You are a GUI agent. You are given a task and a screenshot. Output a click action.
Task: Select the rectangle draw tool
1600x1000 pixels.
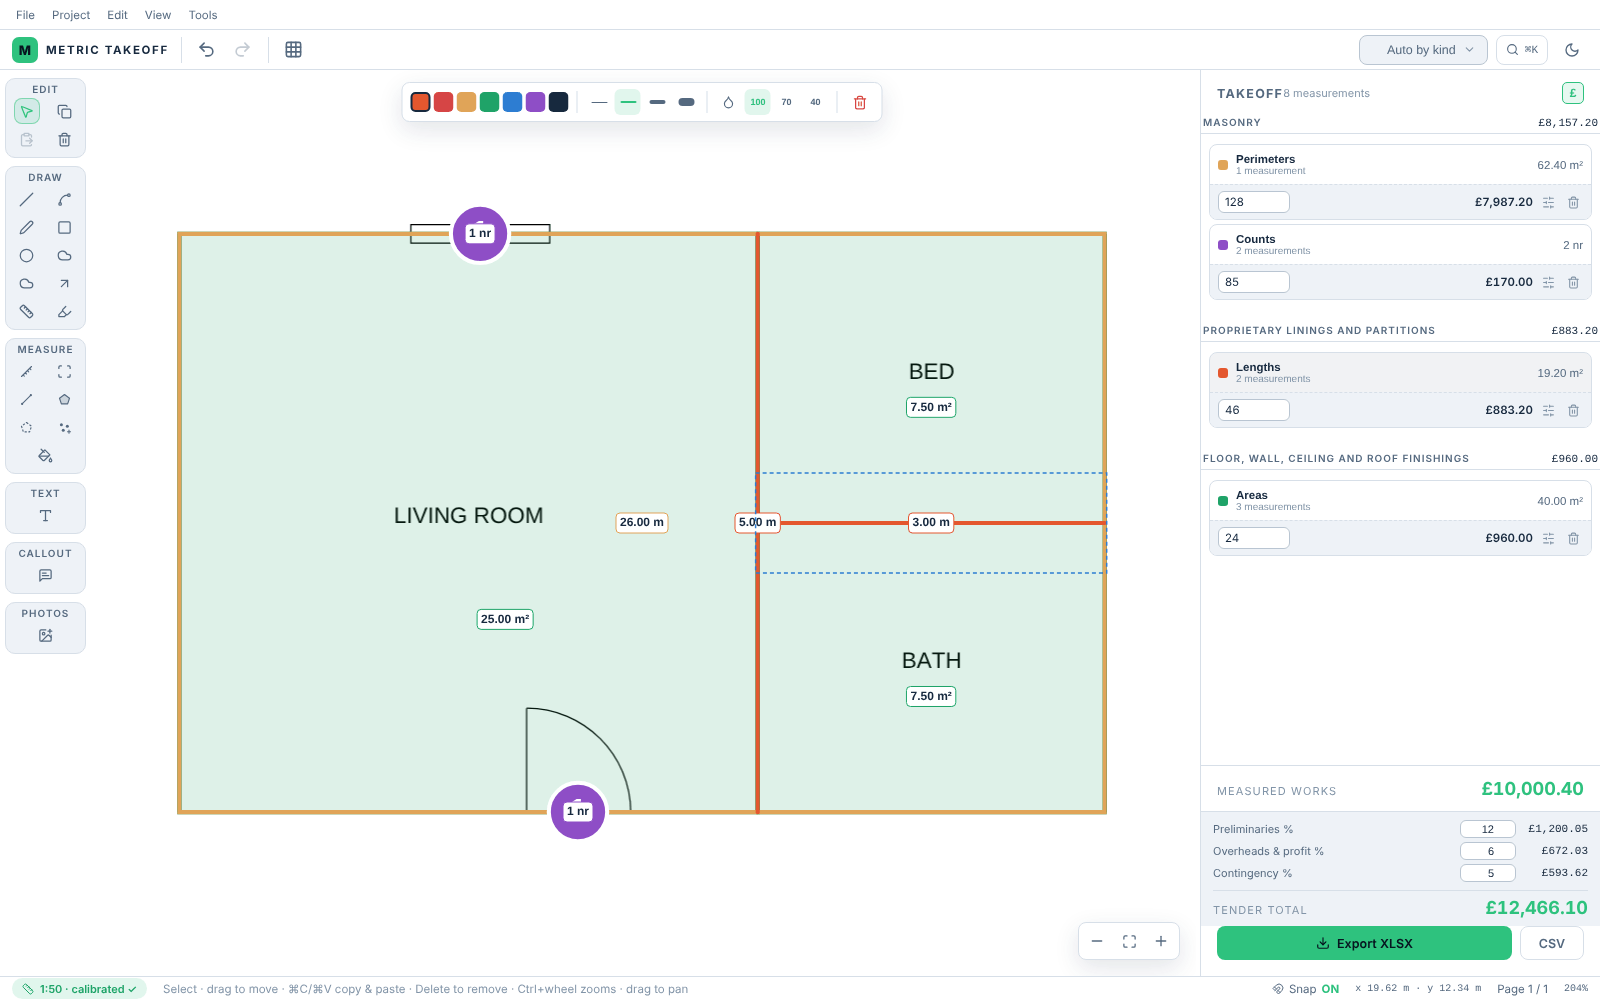click(x=64, y=228)
